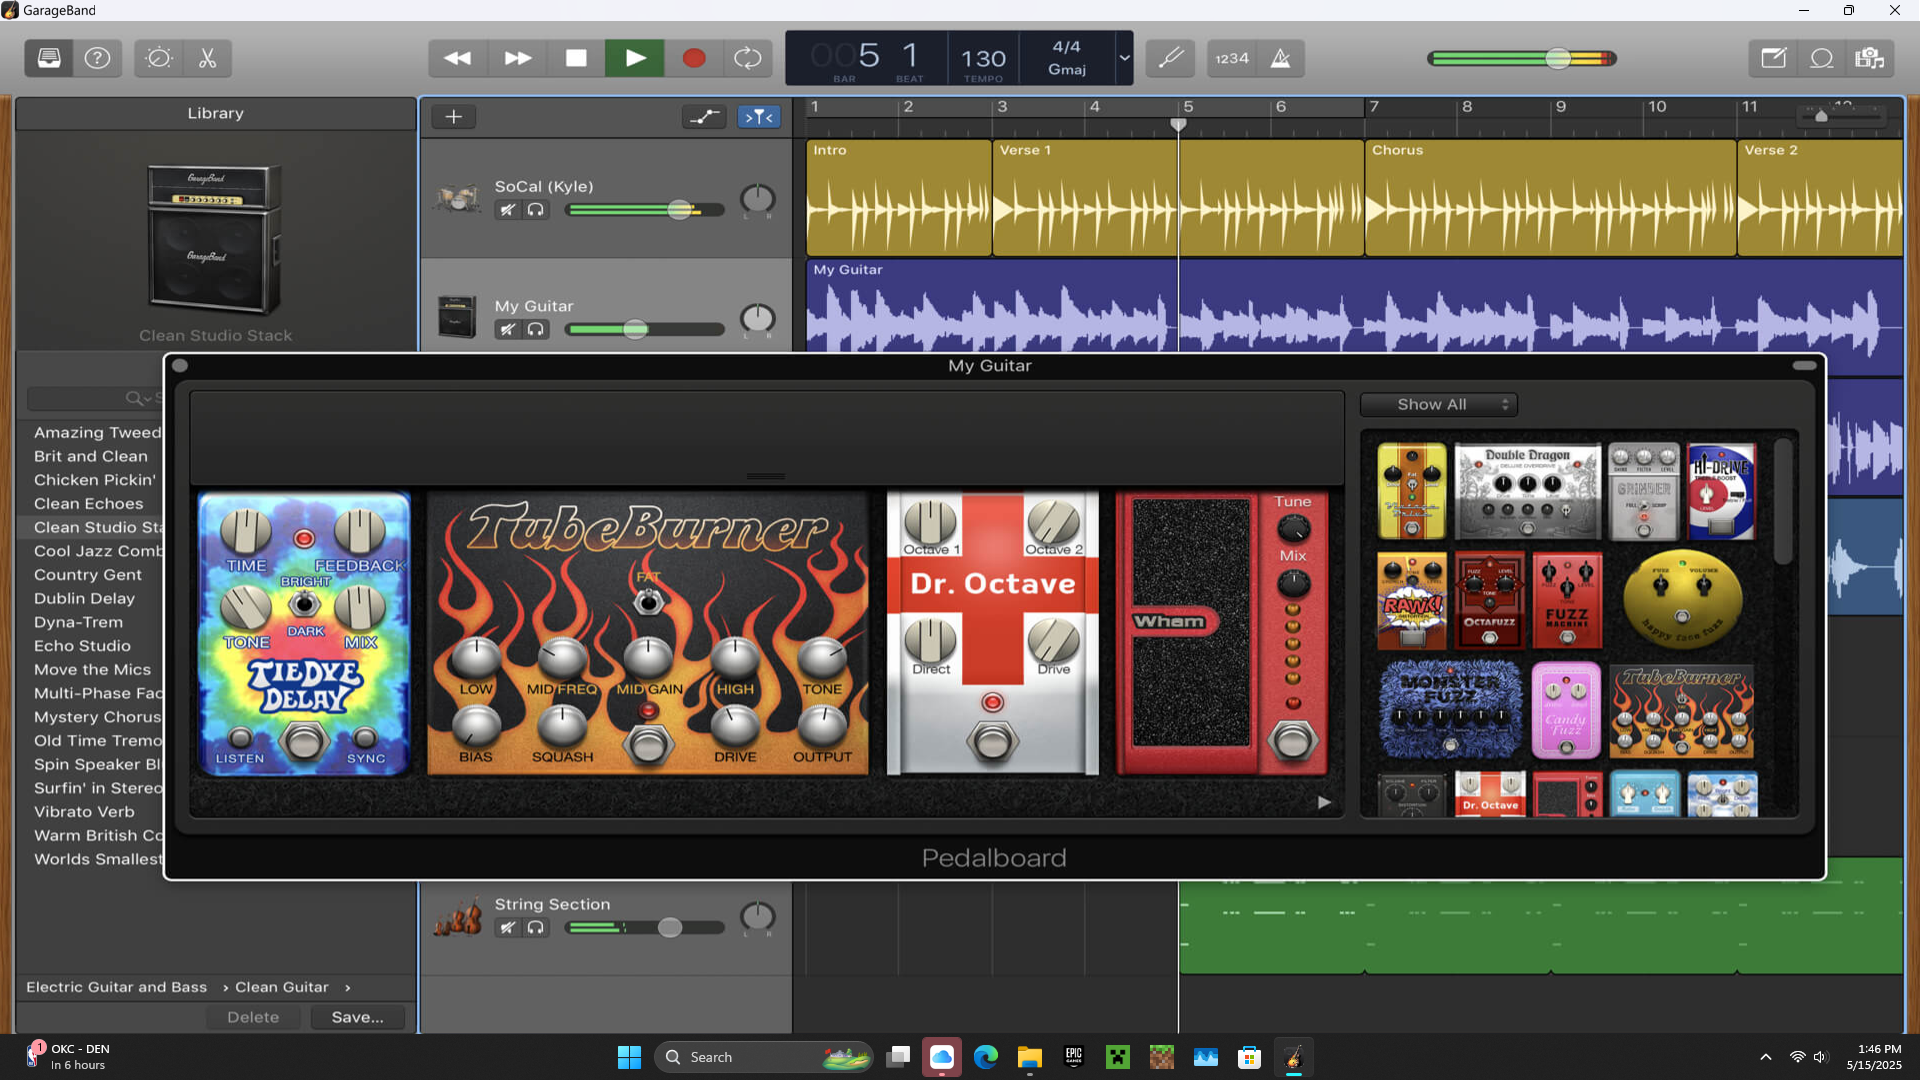Viewport: 1920px width, 1080px height.
Task: Toggle the metronome button
Action: point(1281,58)
